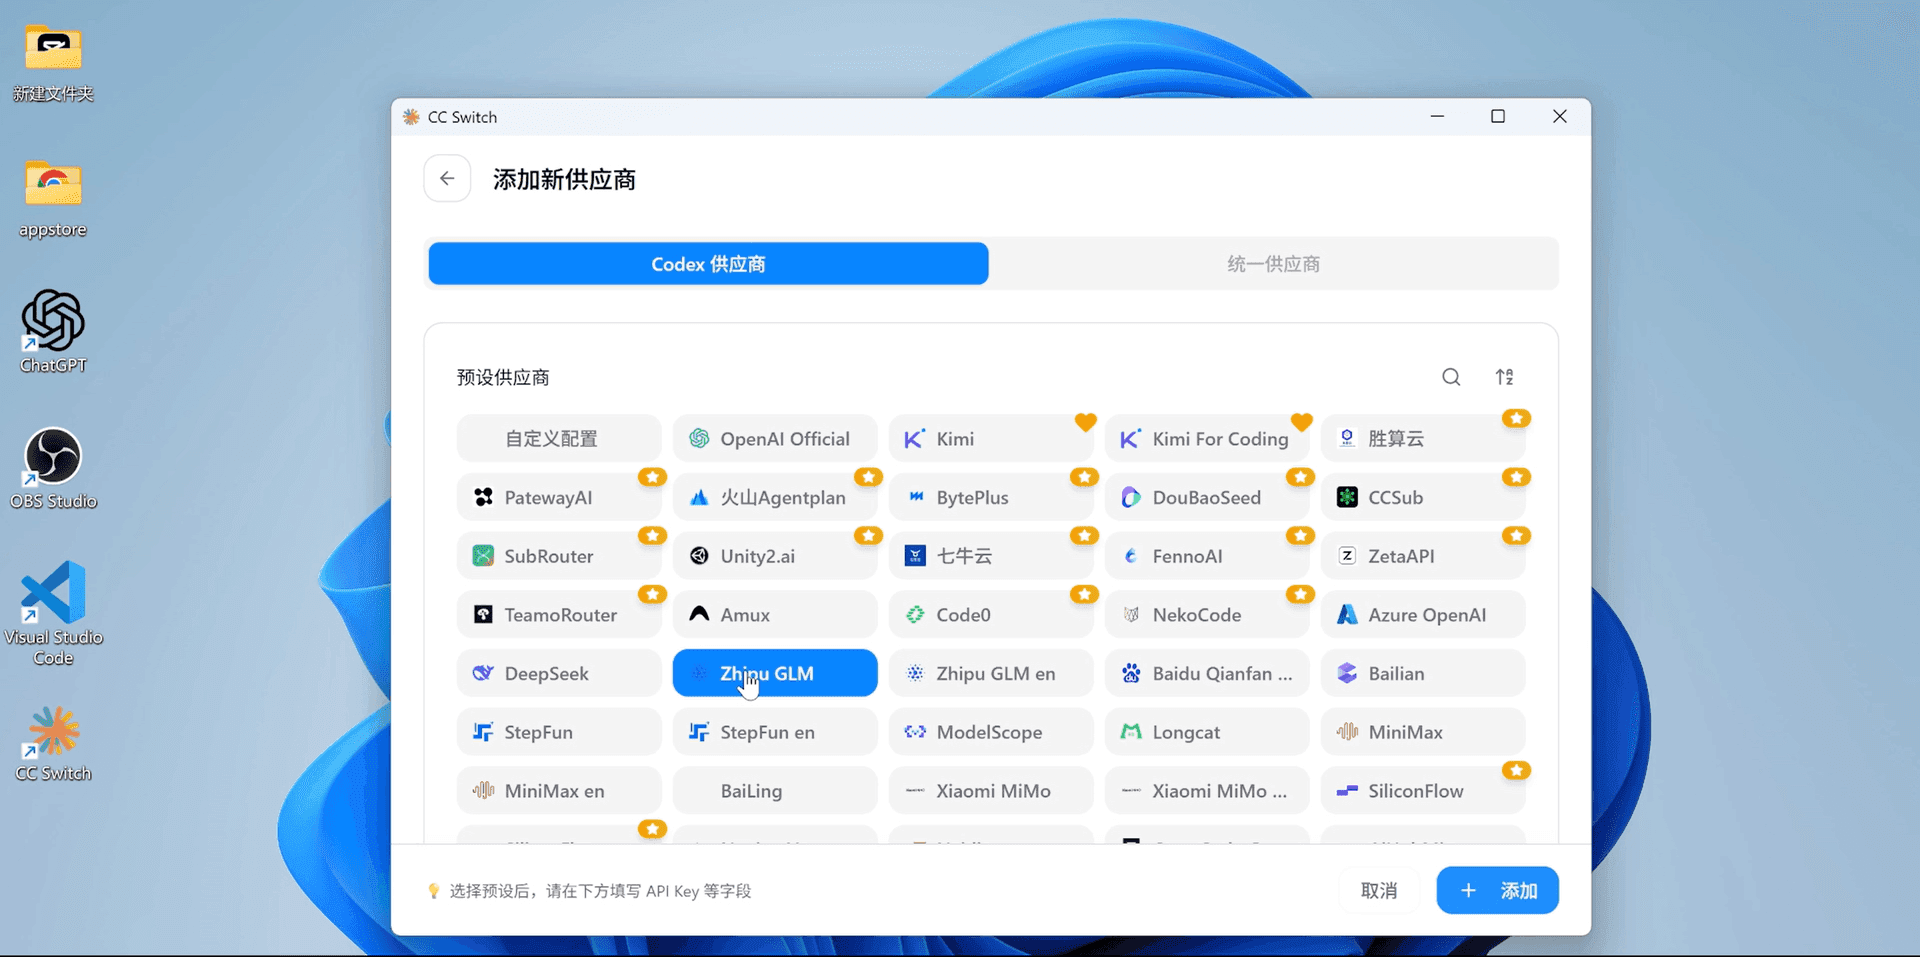Select the FennoAI supplier
Screen dimensions: 1920x957
1207,556
